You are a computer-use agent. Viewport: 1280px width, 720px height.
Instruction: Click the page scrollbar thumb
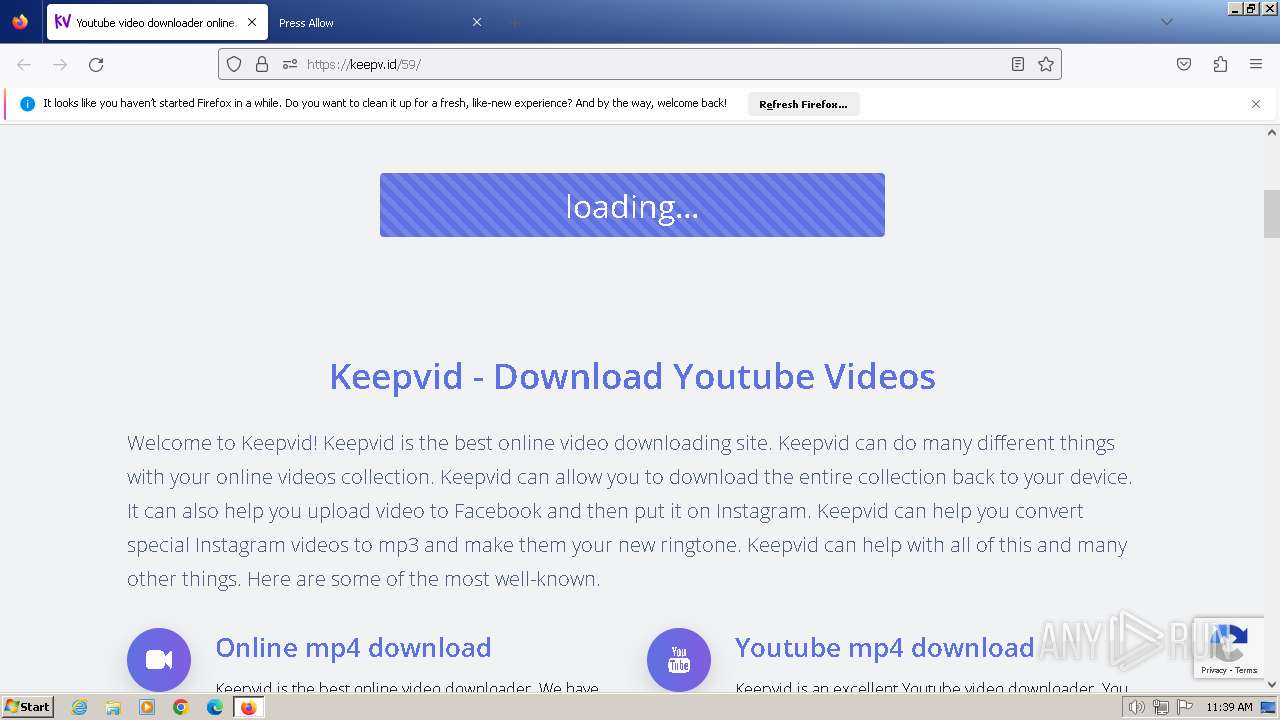pyautogui.click(x=1272, y=214)
